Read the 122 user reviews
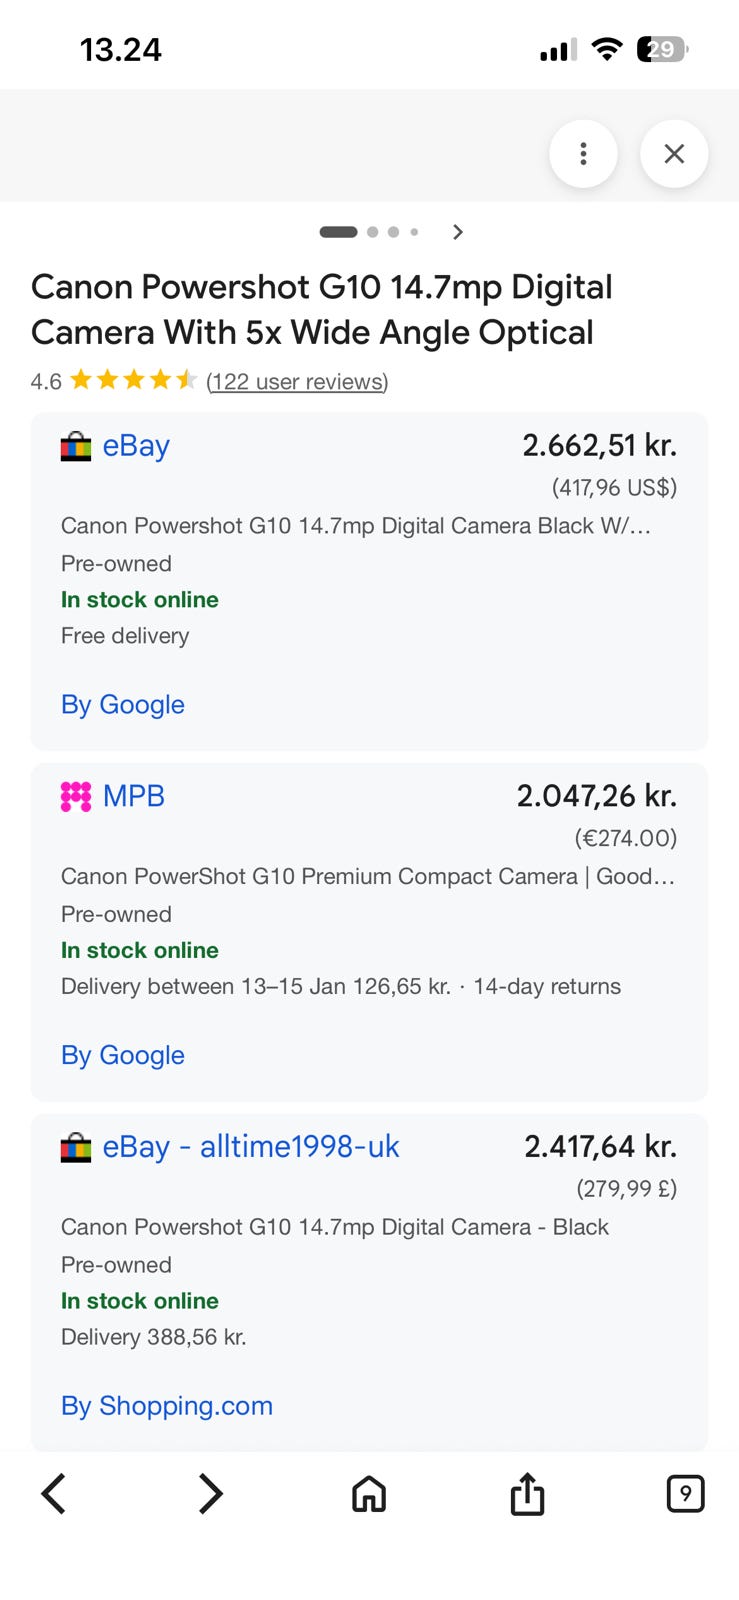Viewport: 739px width, 1600px height. coord(297,381)
